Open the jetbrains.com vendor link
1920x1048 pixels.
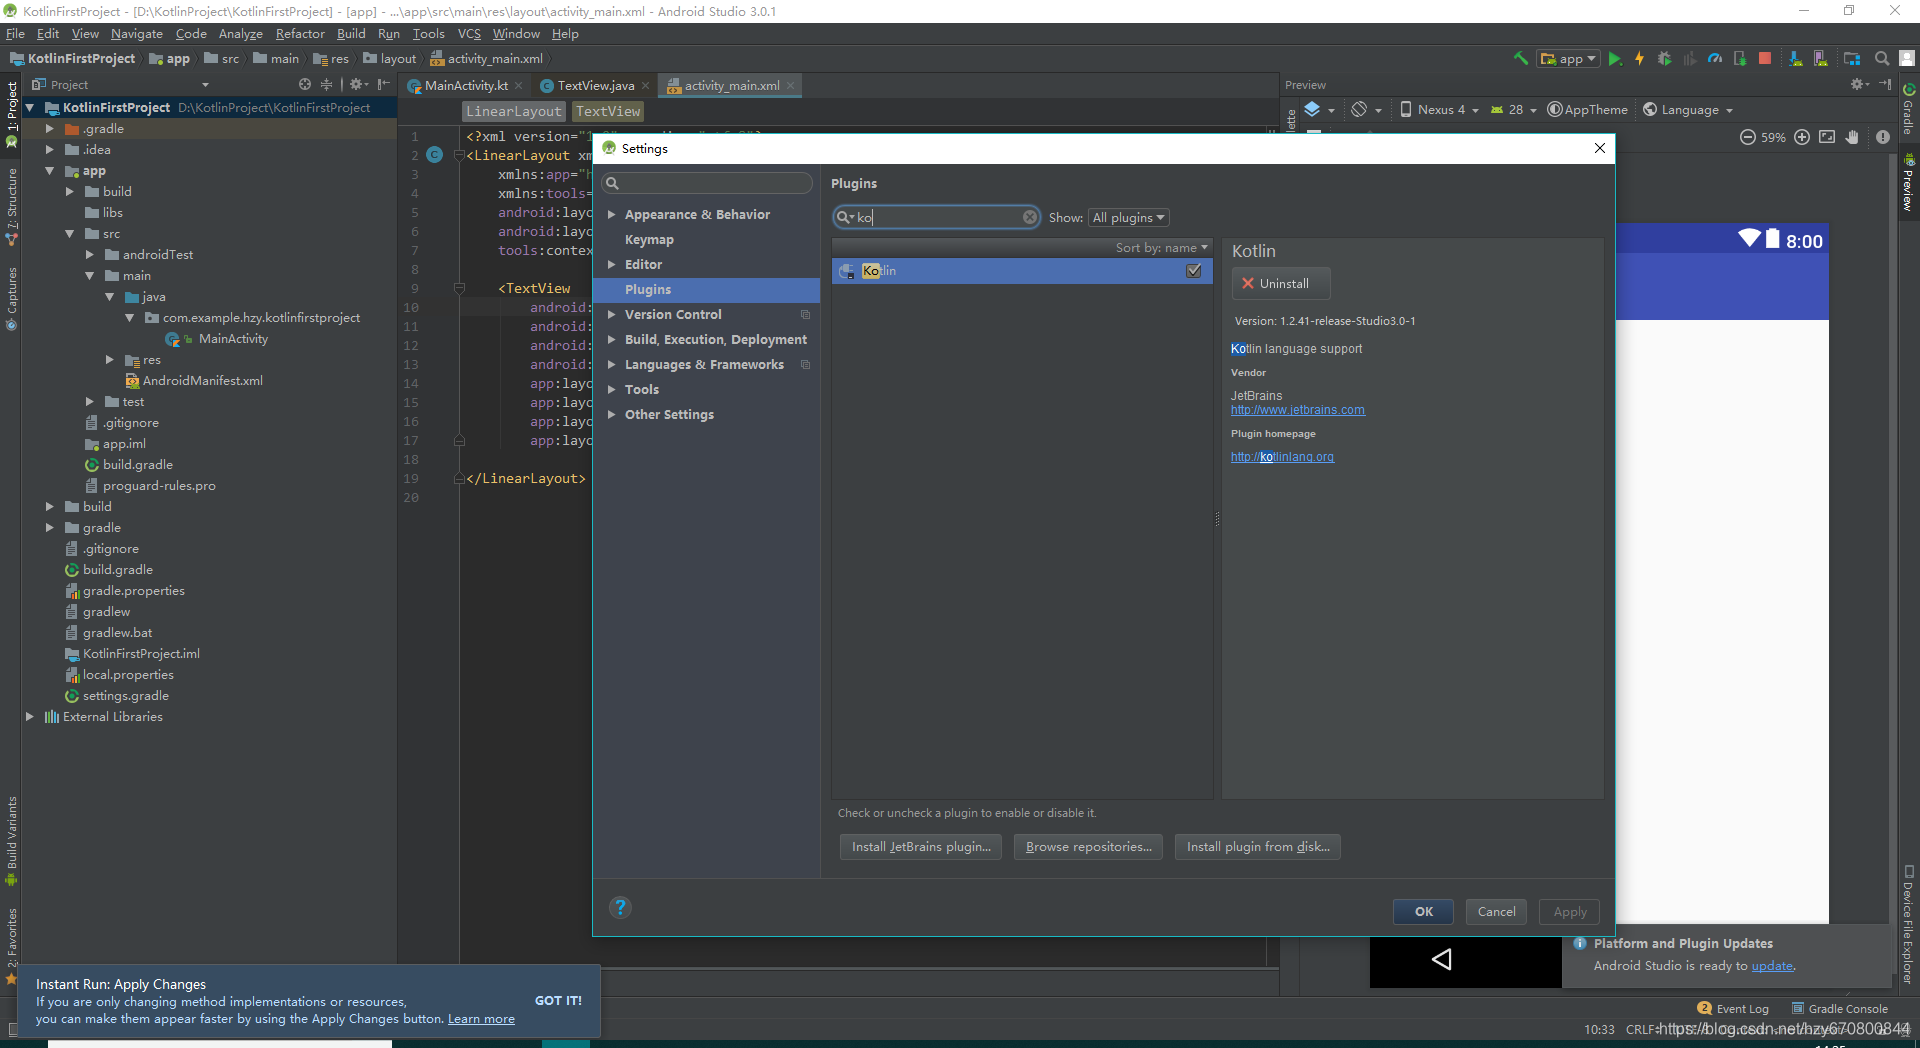[1297, 410]
